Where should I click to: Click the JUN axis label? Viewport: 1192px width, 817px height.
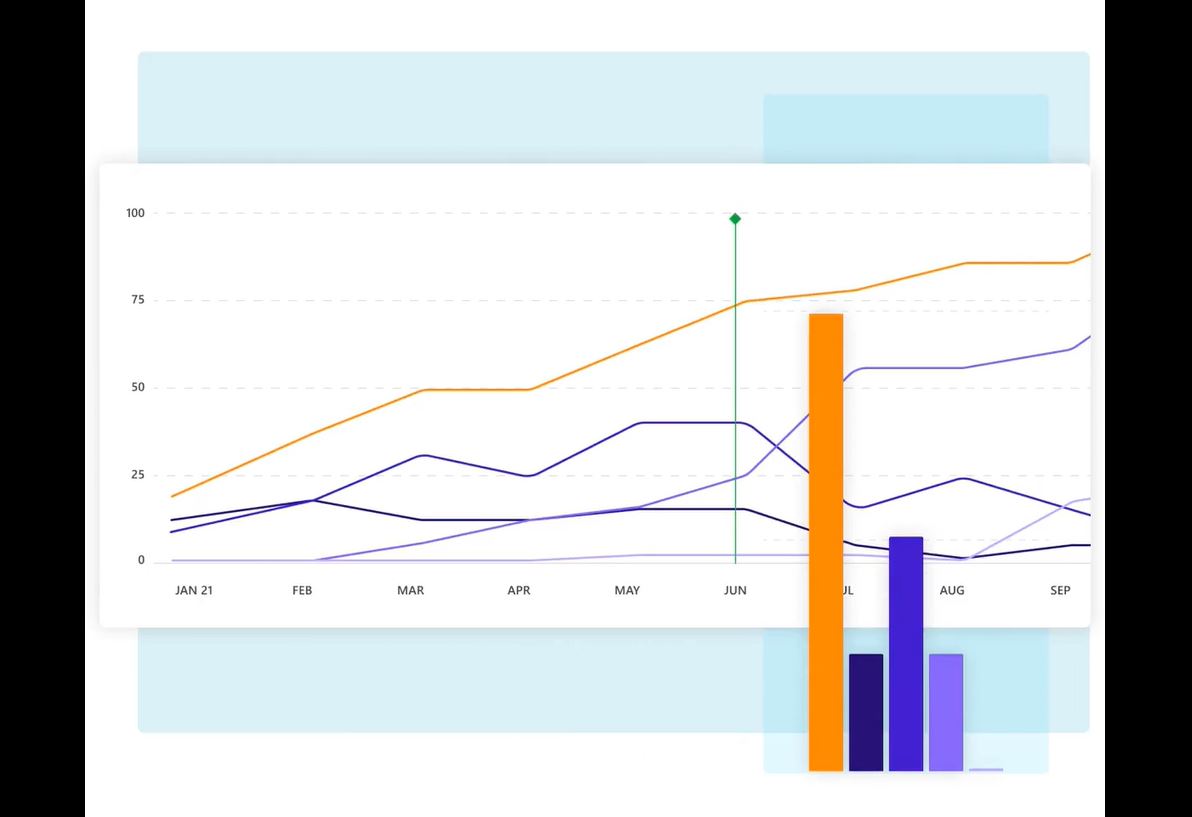coord(735,590)
